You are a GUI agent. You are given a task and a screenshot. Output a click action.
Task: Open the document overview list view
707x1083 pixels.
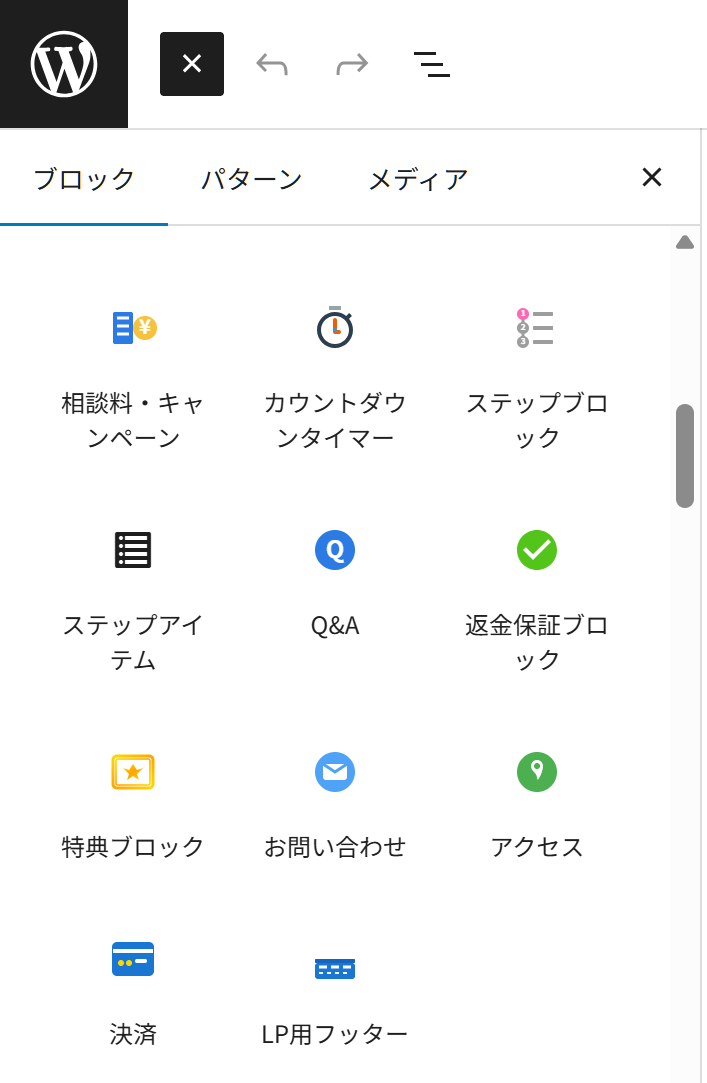coord(432,64)
